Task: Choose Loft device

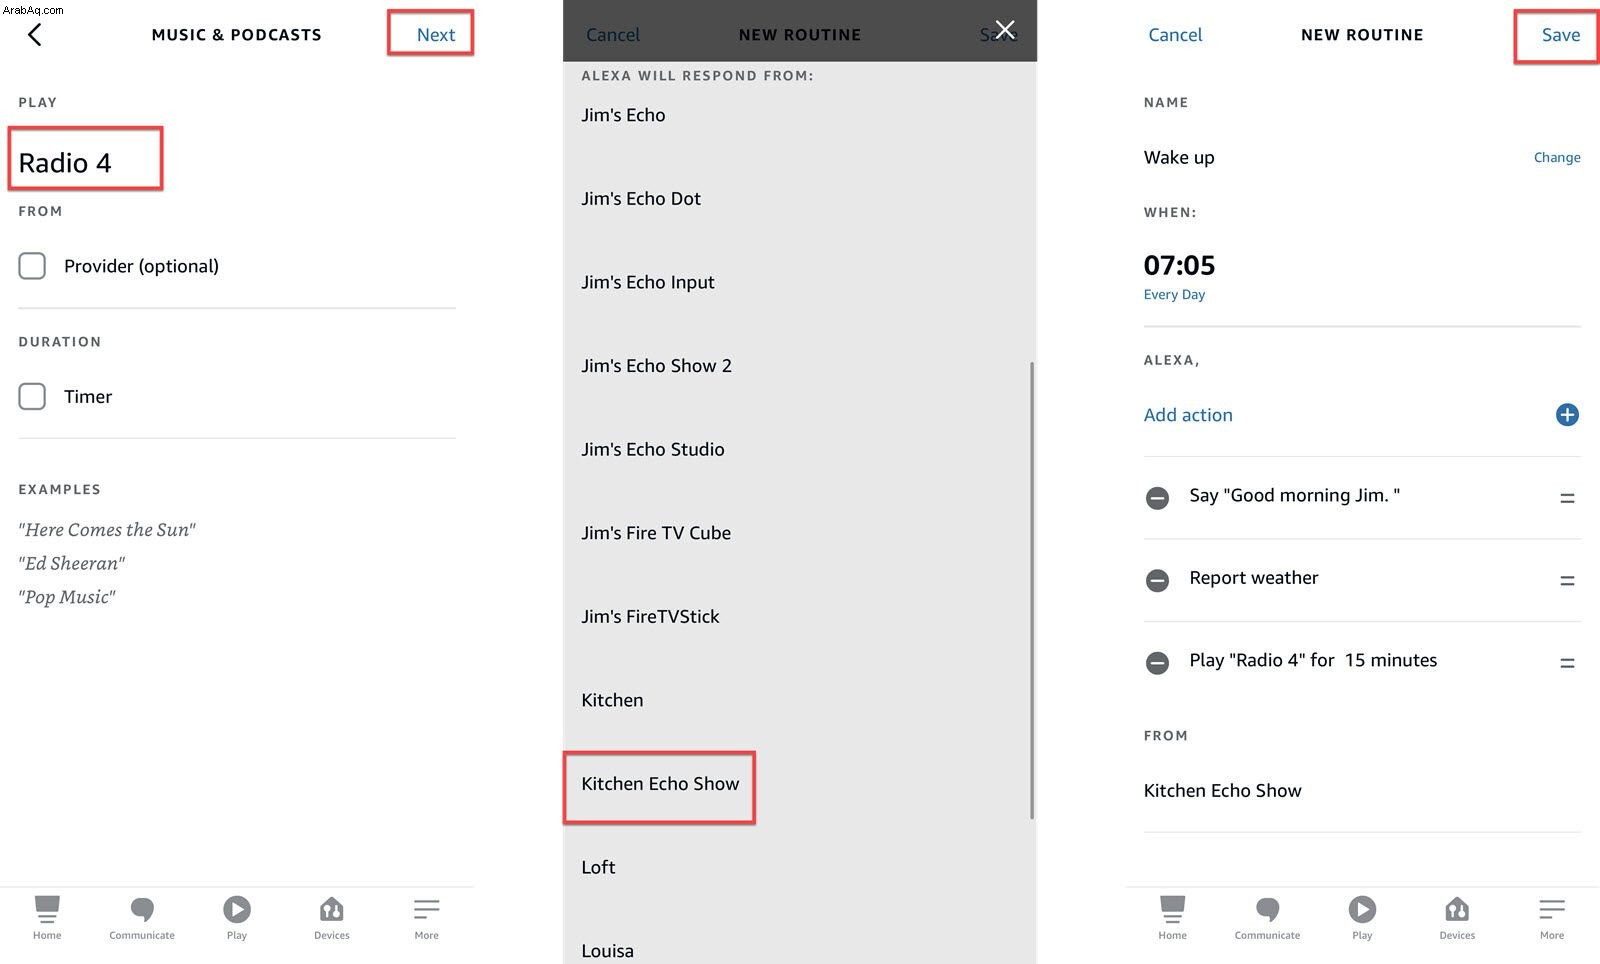Action: click(598, 867)
